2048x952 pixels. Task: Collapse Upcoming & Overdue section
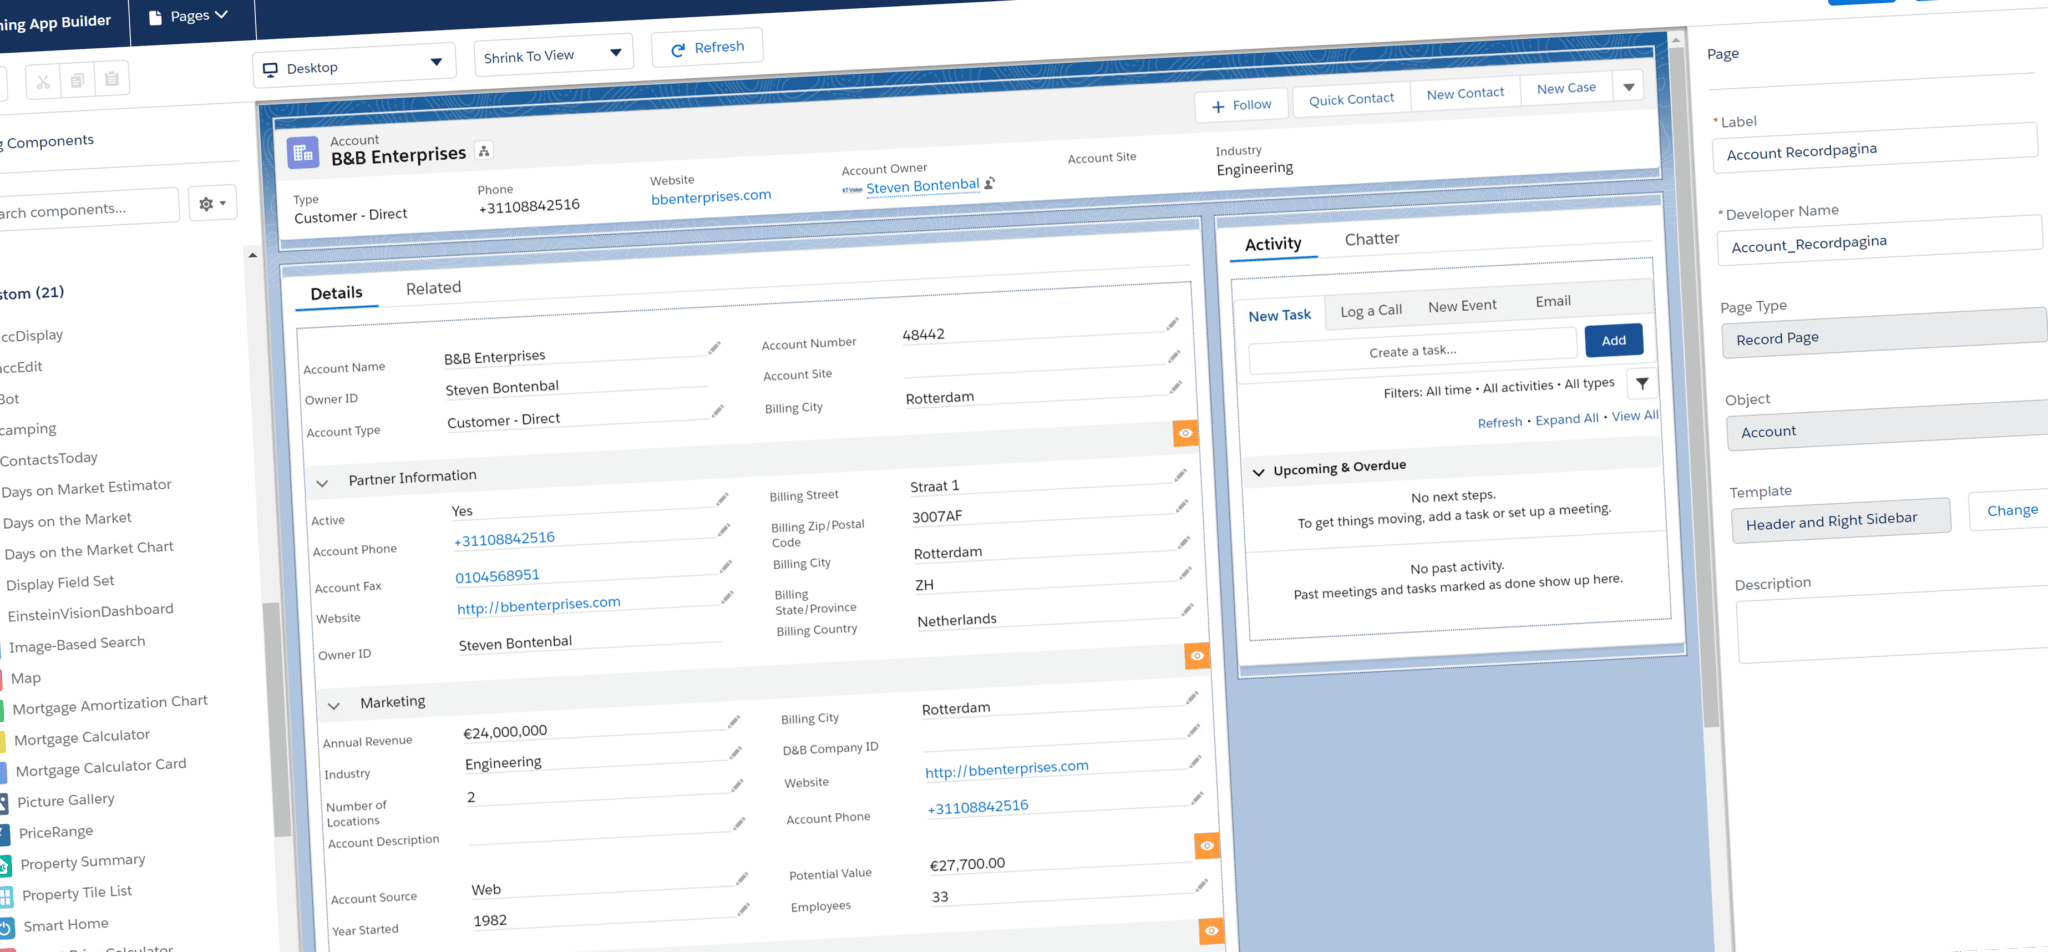click(x=1258, y=472)
